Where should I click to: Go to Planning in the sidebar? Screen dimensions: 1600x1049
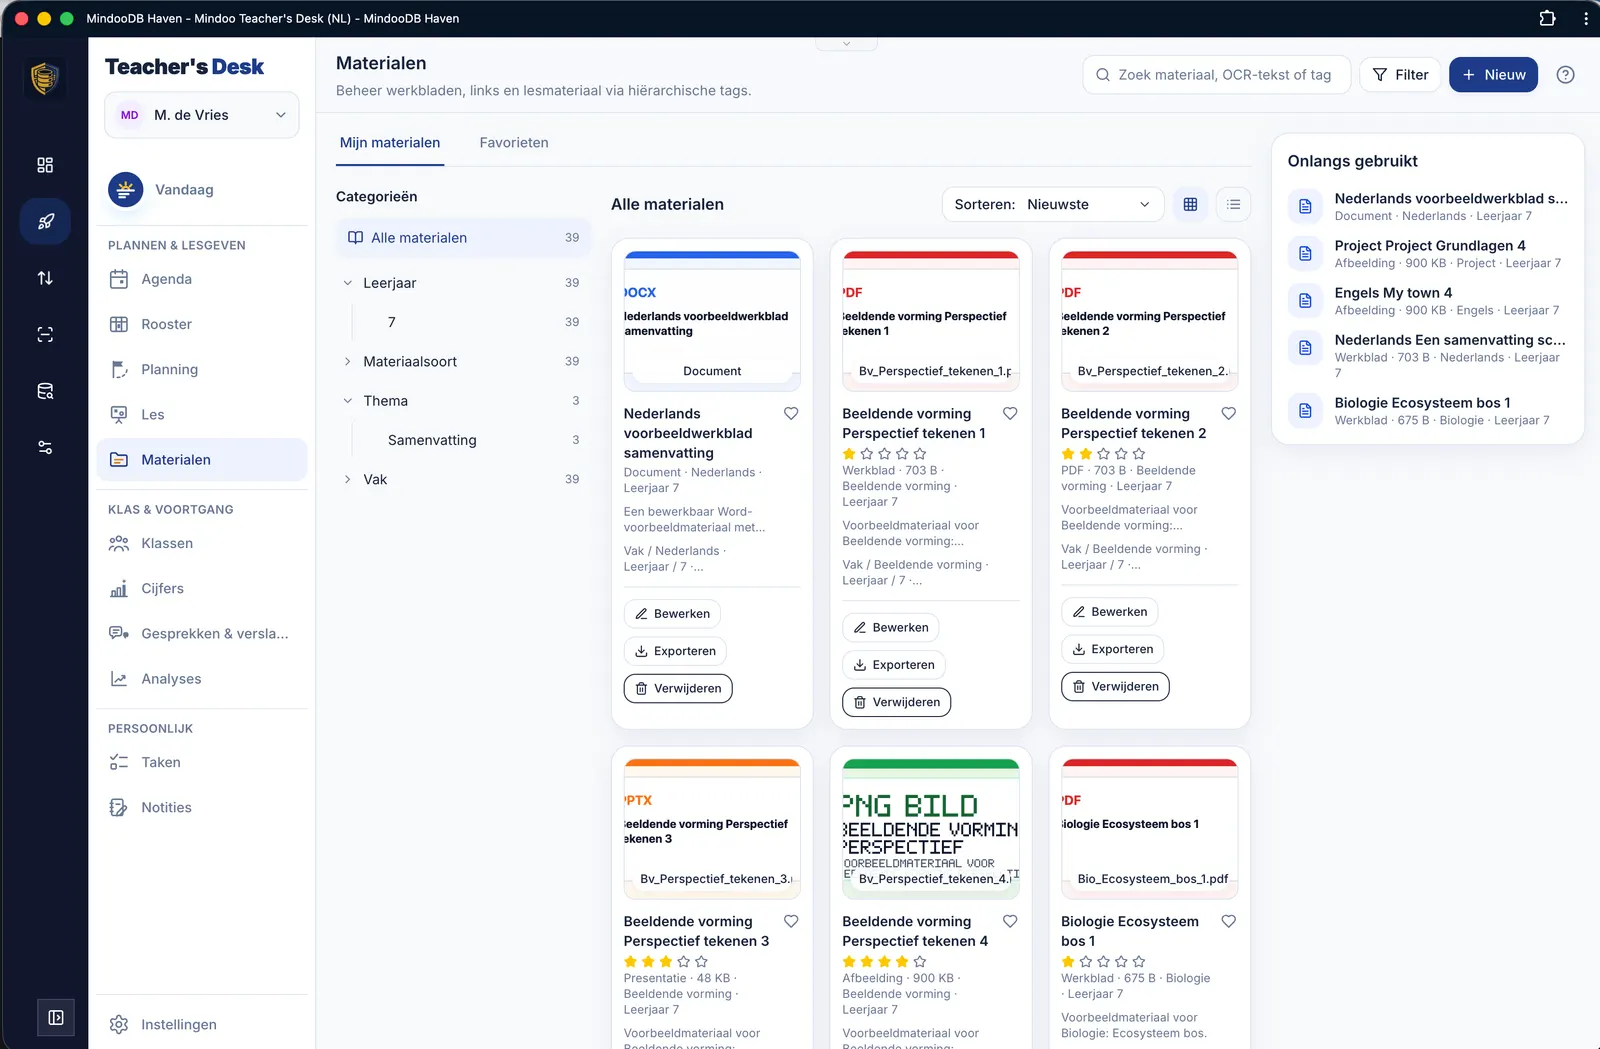(x=202, y=369)
